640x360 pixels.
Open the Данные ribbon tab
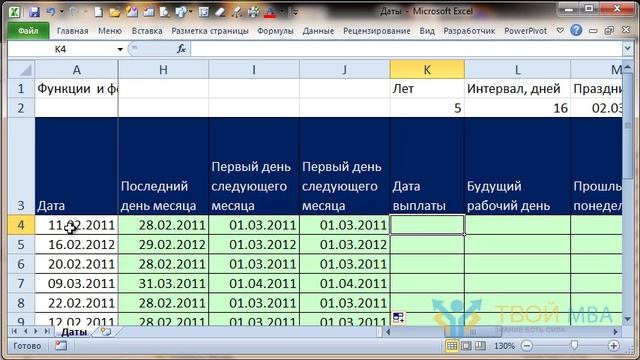[x=318, y=31]
